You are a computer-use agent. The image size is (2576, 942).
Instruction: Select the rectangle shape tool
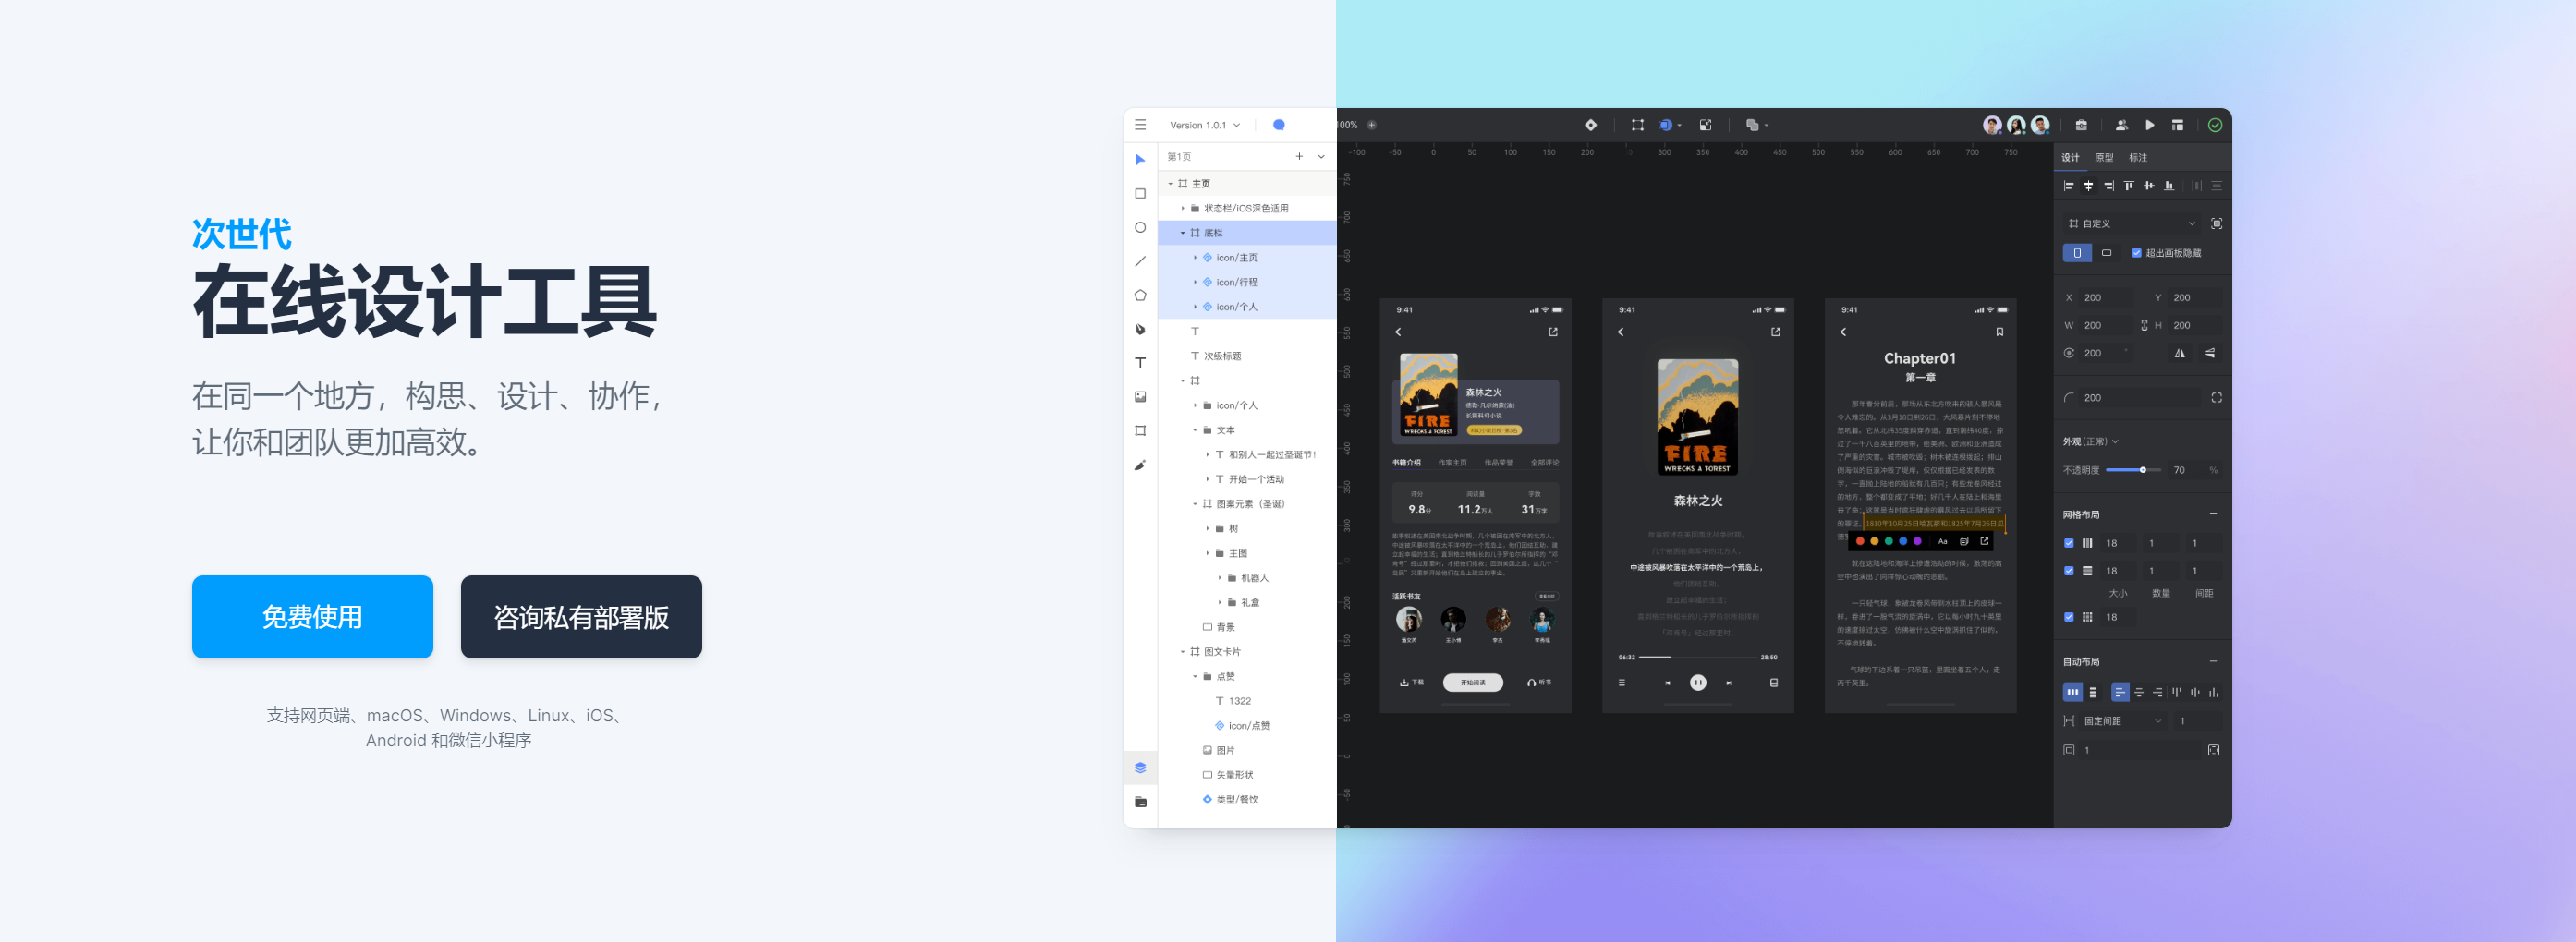[1140, 194]
